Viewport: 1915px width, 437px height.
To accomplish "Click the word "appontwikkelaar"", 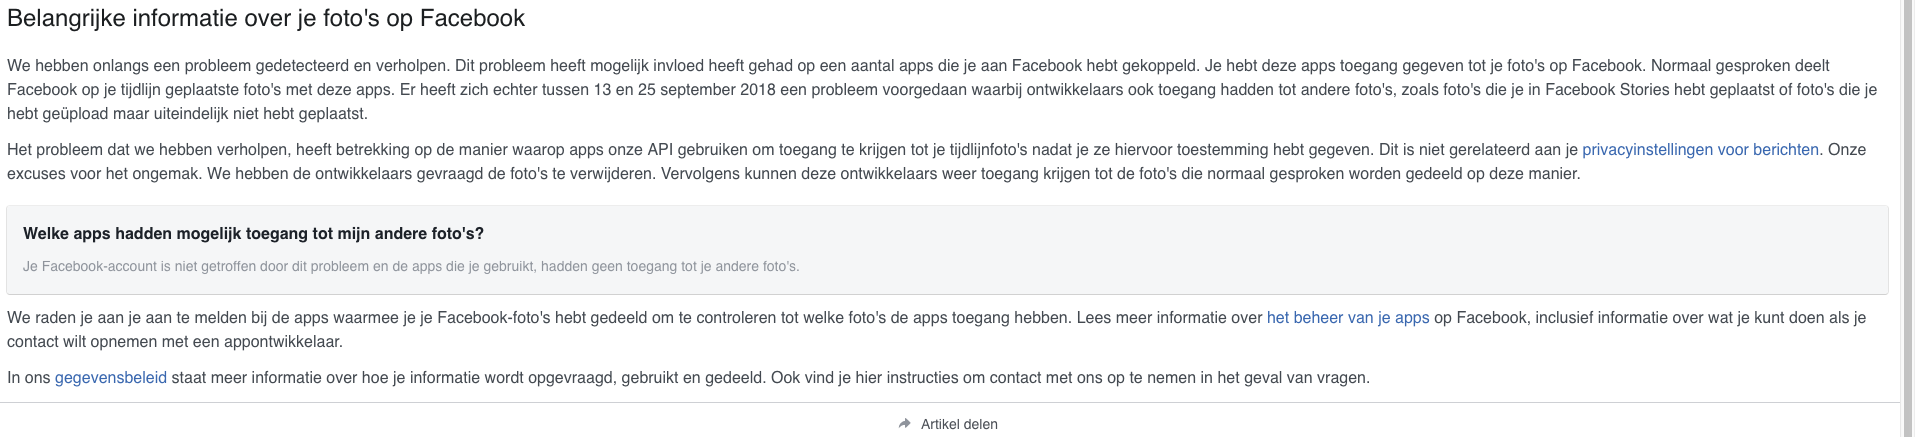I will 285,342.
